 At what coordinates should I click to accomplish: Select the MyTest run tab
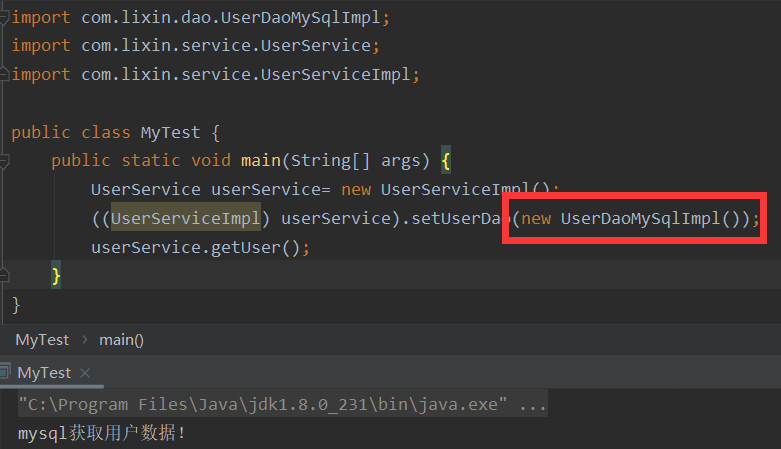[52, 373]
